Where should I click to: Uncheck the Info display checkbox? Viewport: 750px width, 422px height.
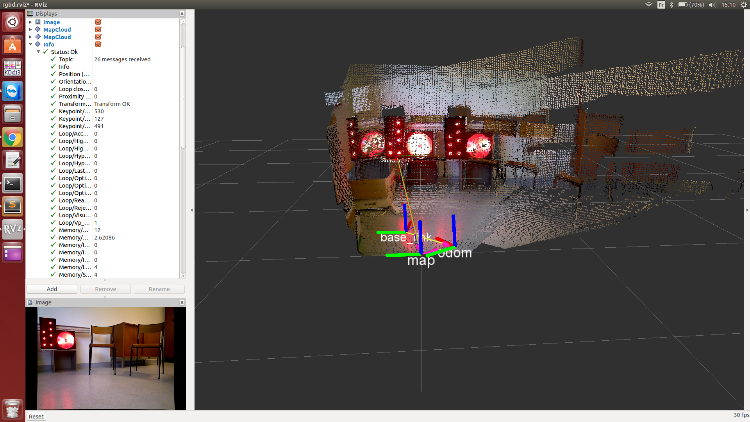pos(97,44)
